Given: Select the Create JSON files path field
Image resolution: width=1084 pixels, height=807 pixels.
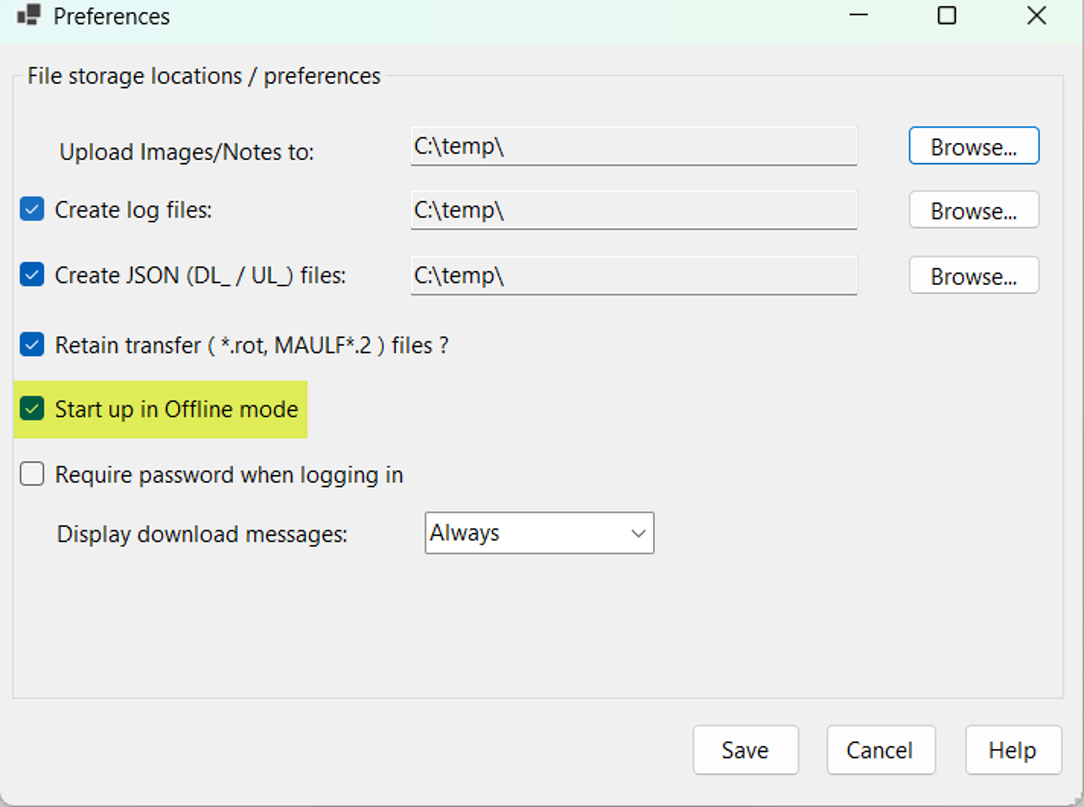Looking at the screenshot, I should click(633, 276).
